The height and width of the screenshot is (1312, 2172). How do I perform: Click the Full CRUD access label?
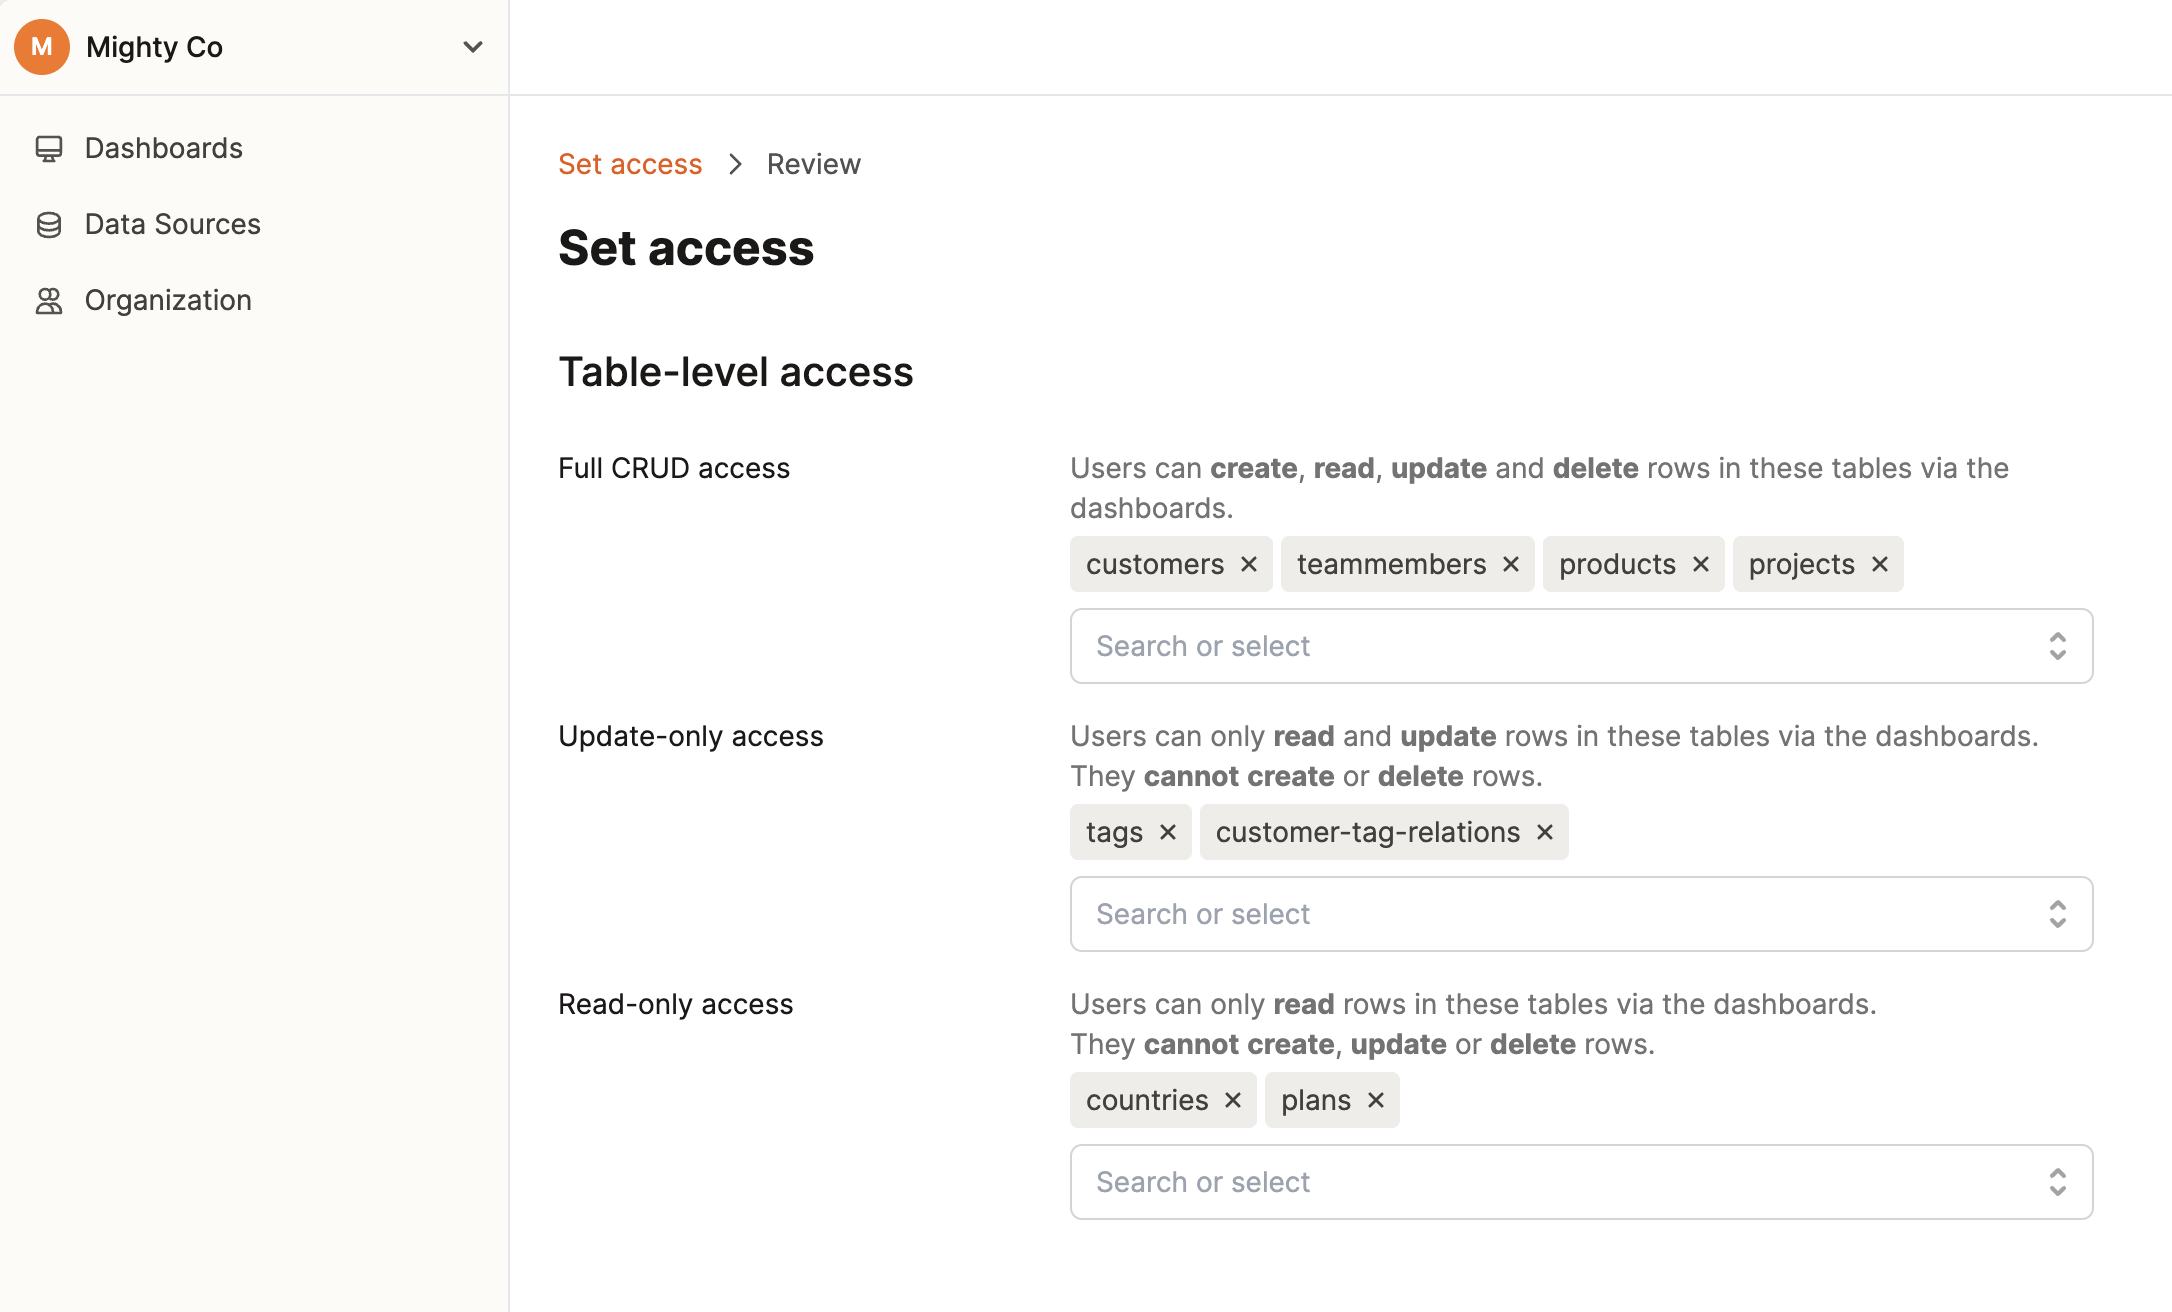[674, 468]
